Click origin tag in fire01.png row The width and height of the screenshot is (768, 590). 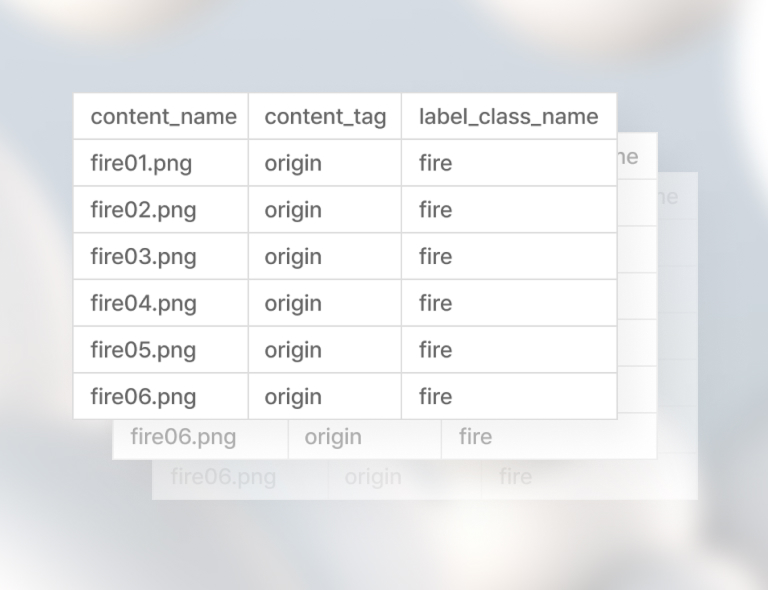tap(293, 164)
